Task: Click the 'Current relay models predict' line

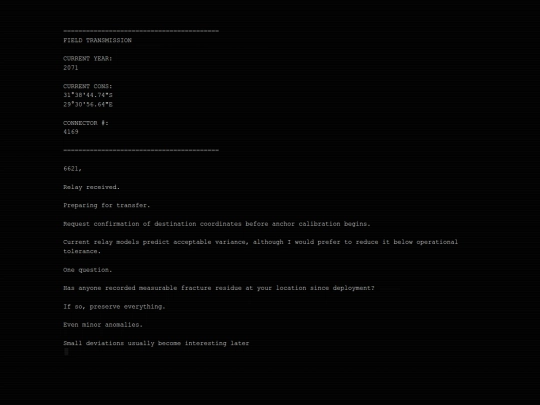Action: pyautogui.click(x=261, y=242)
